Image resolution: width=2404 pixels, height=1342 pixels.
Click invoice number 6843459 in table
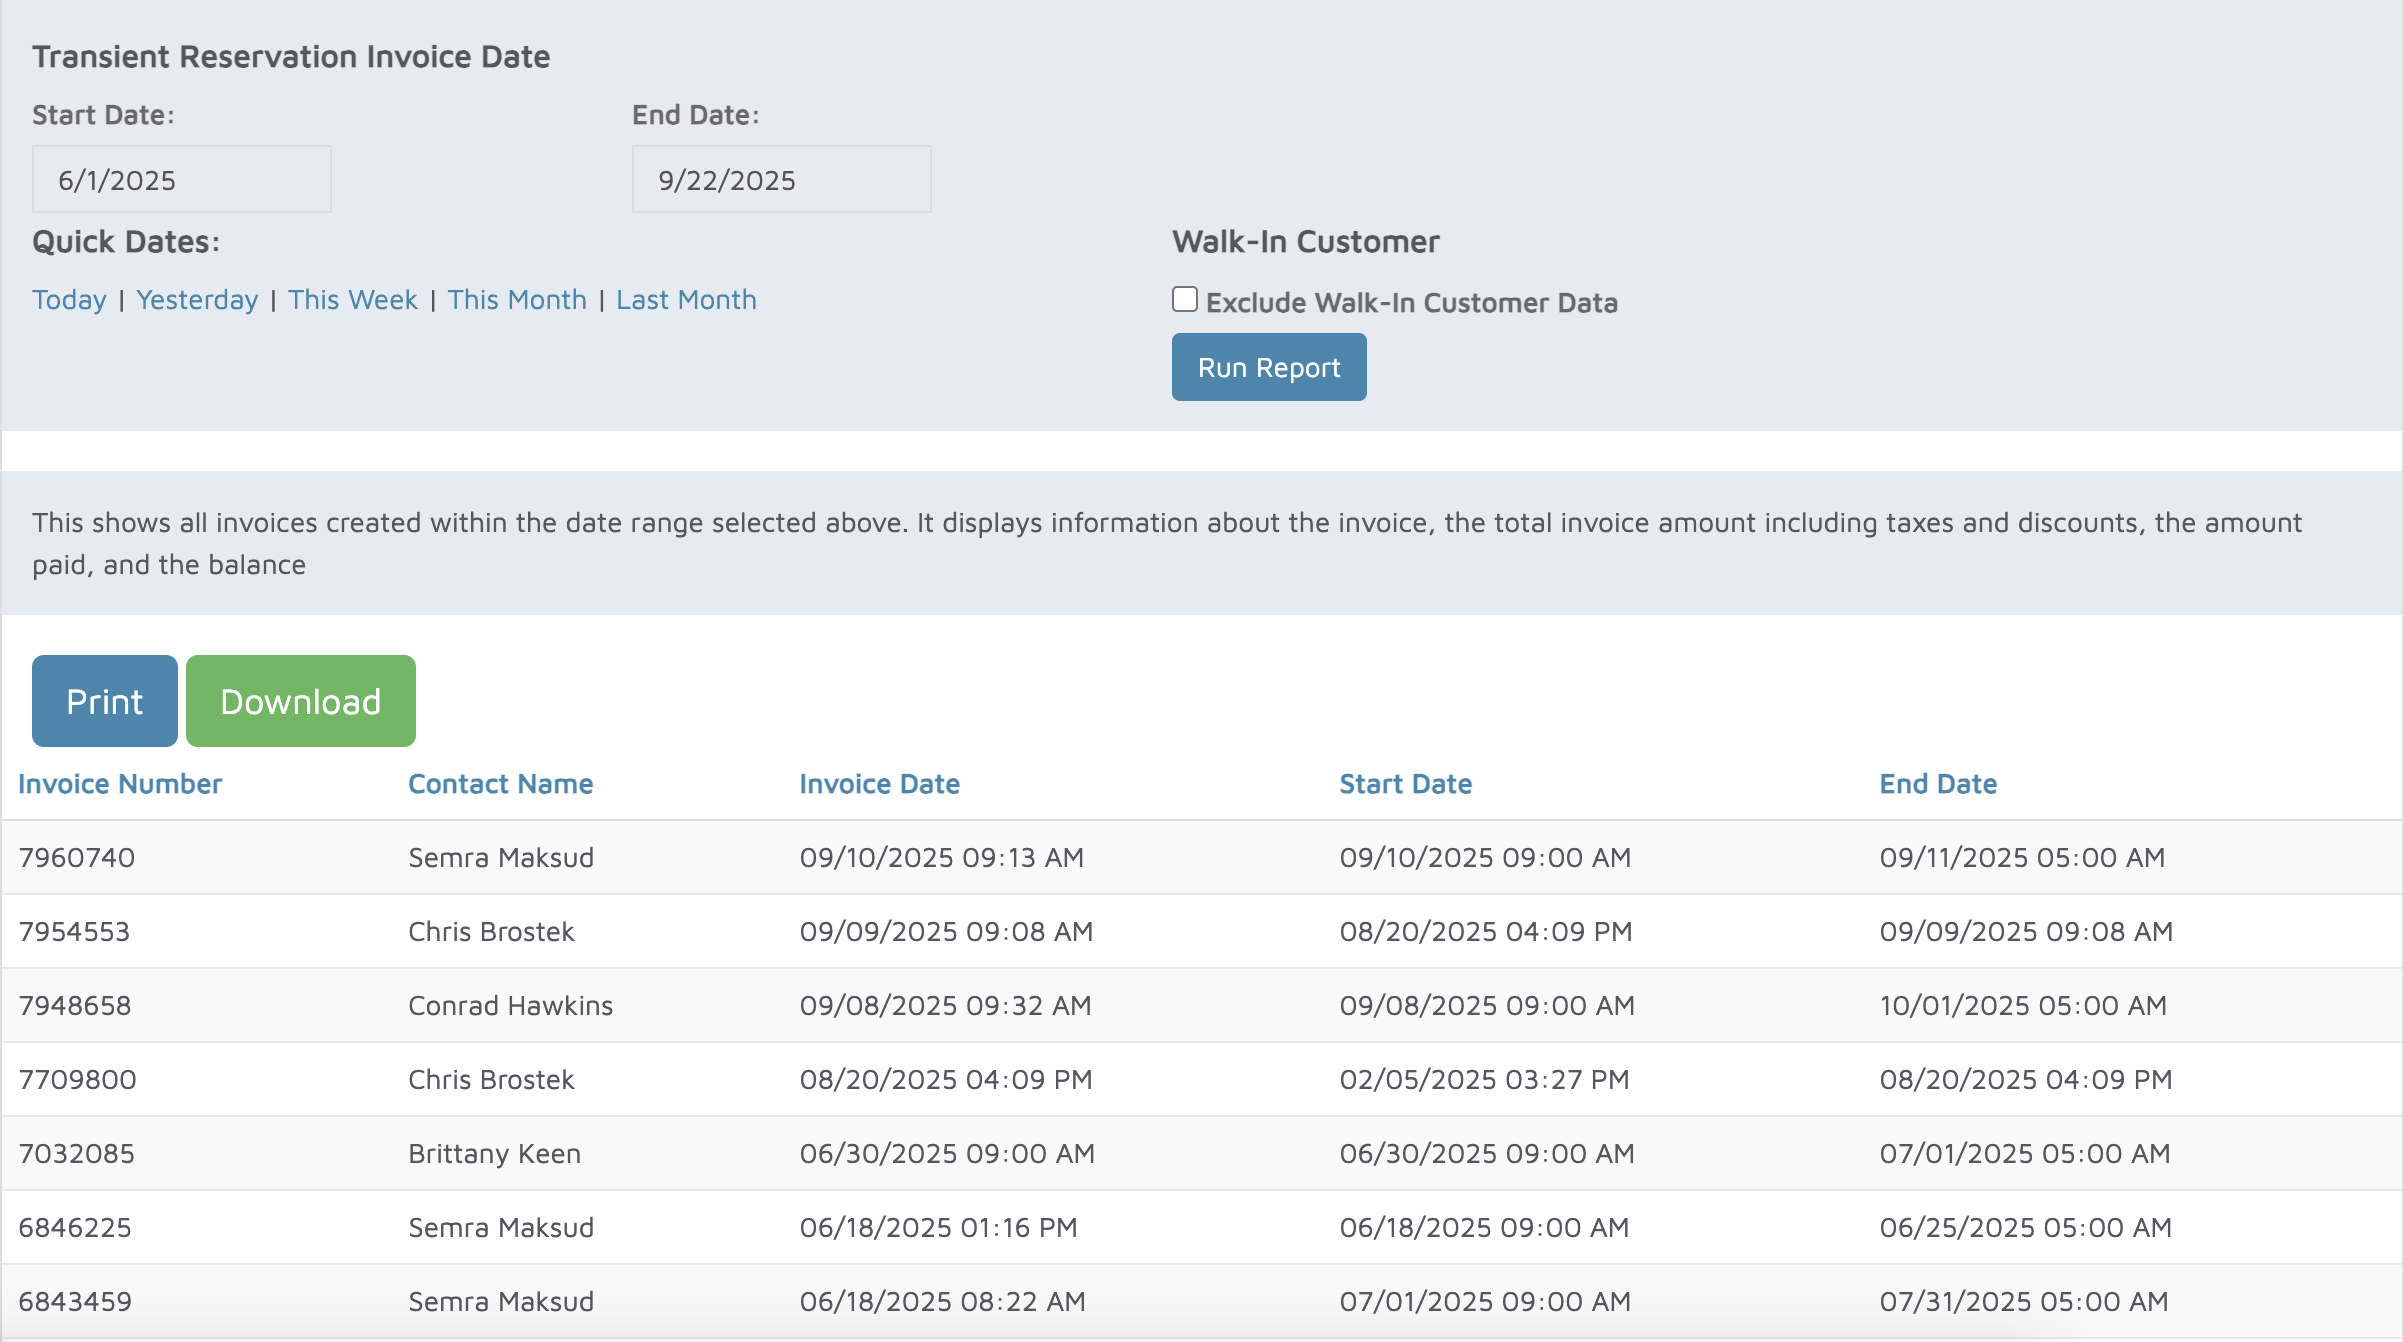(x=75, y=1301)
